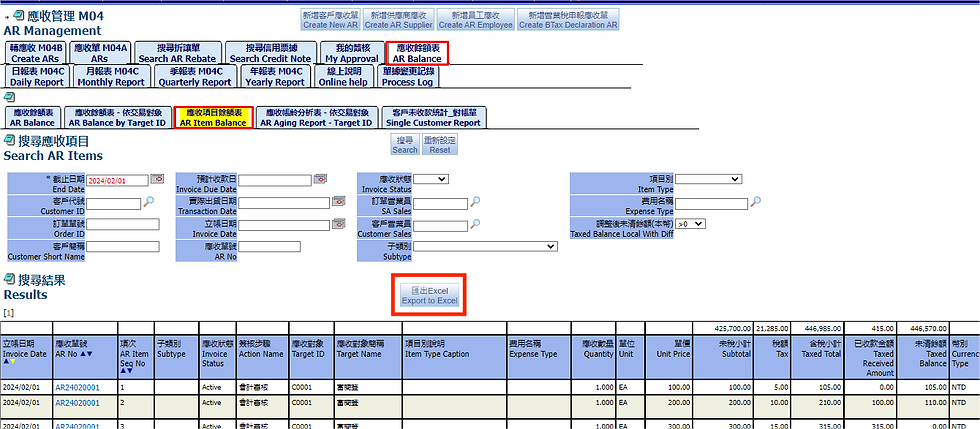Viewport: 980px width, 429px height.
Task: Select the top-row AR Balance tab
Action: click(417, 53)
